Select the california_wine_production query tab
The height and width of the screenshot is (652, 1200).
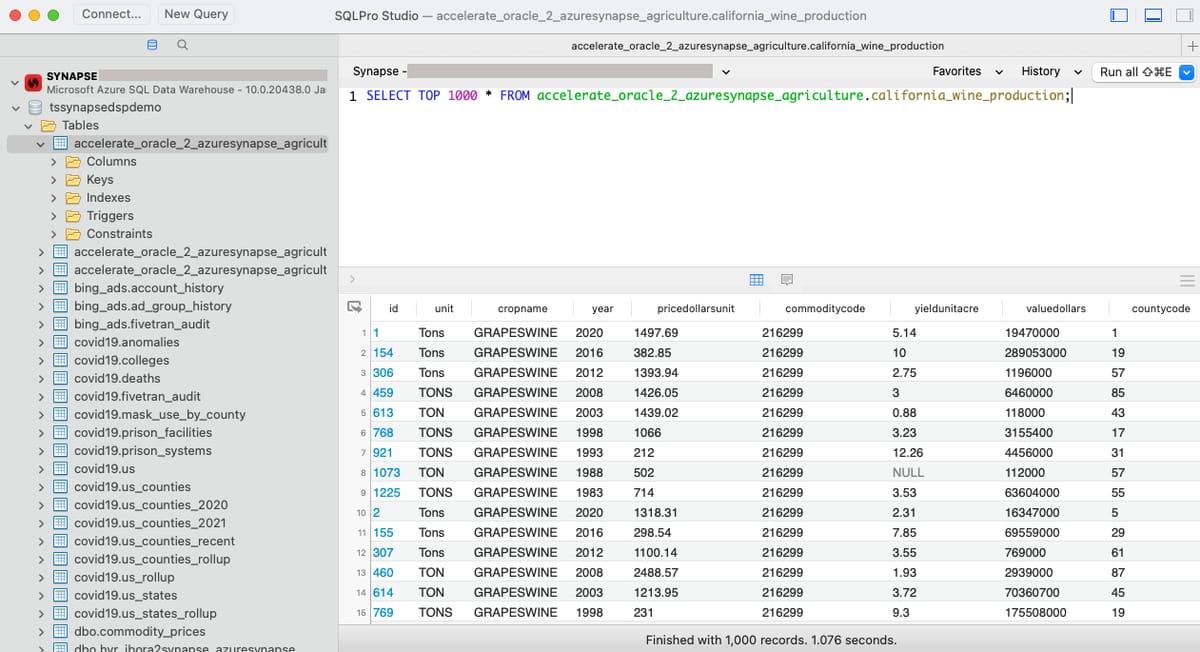(757, 46)
